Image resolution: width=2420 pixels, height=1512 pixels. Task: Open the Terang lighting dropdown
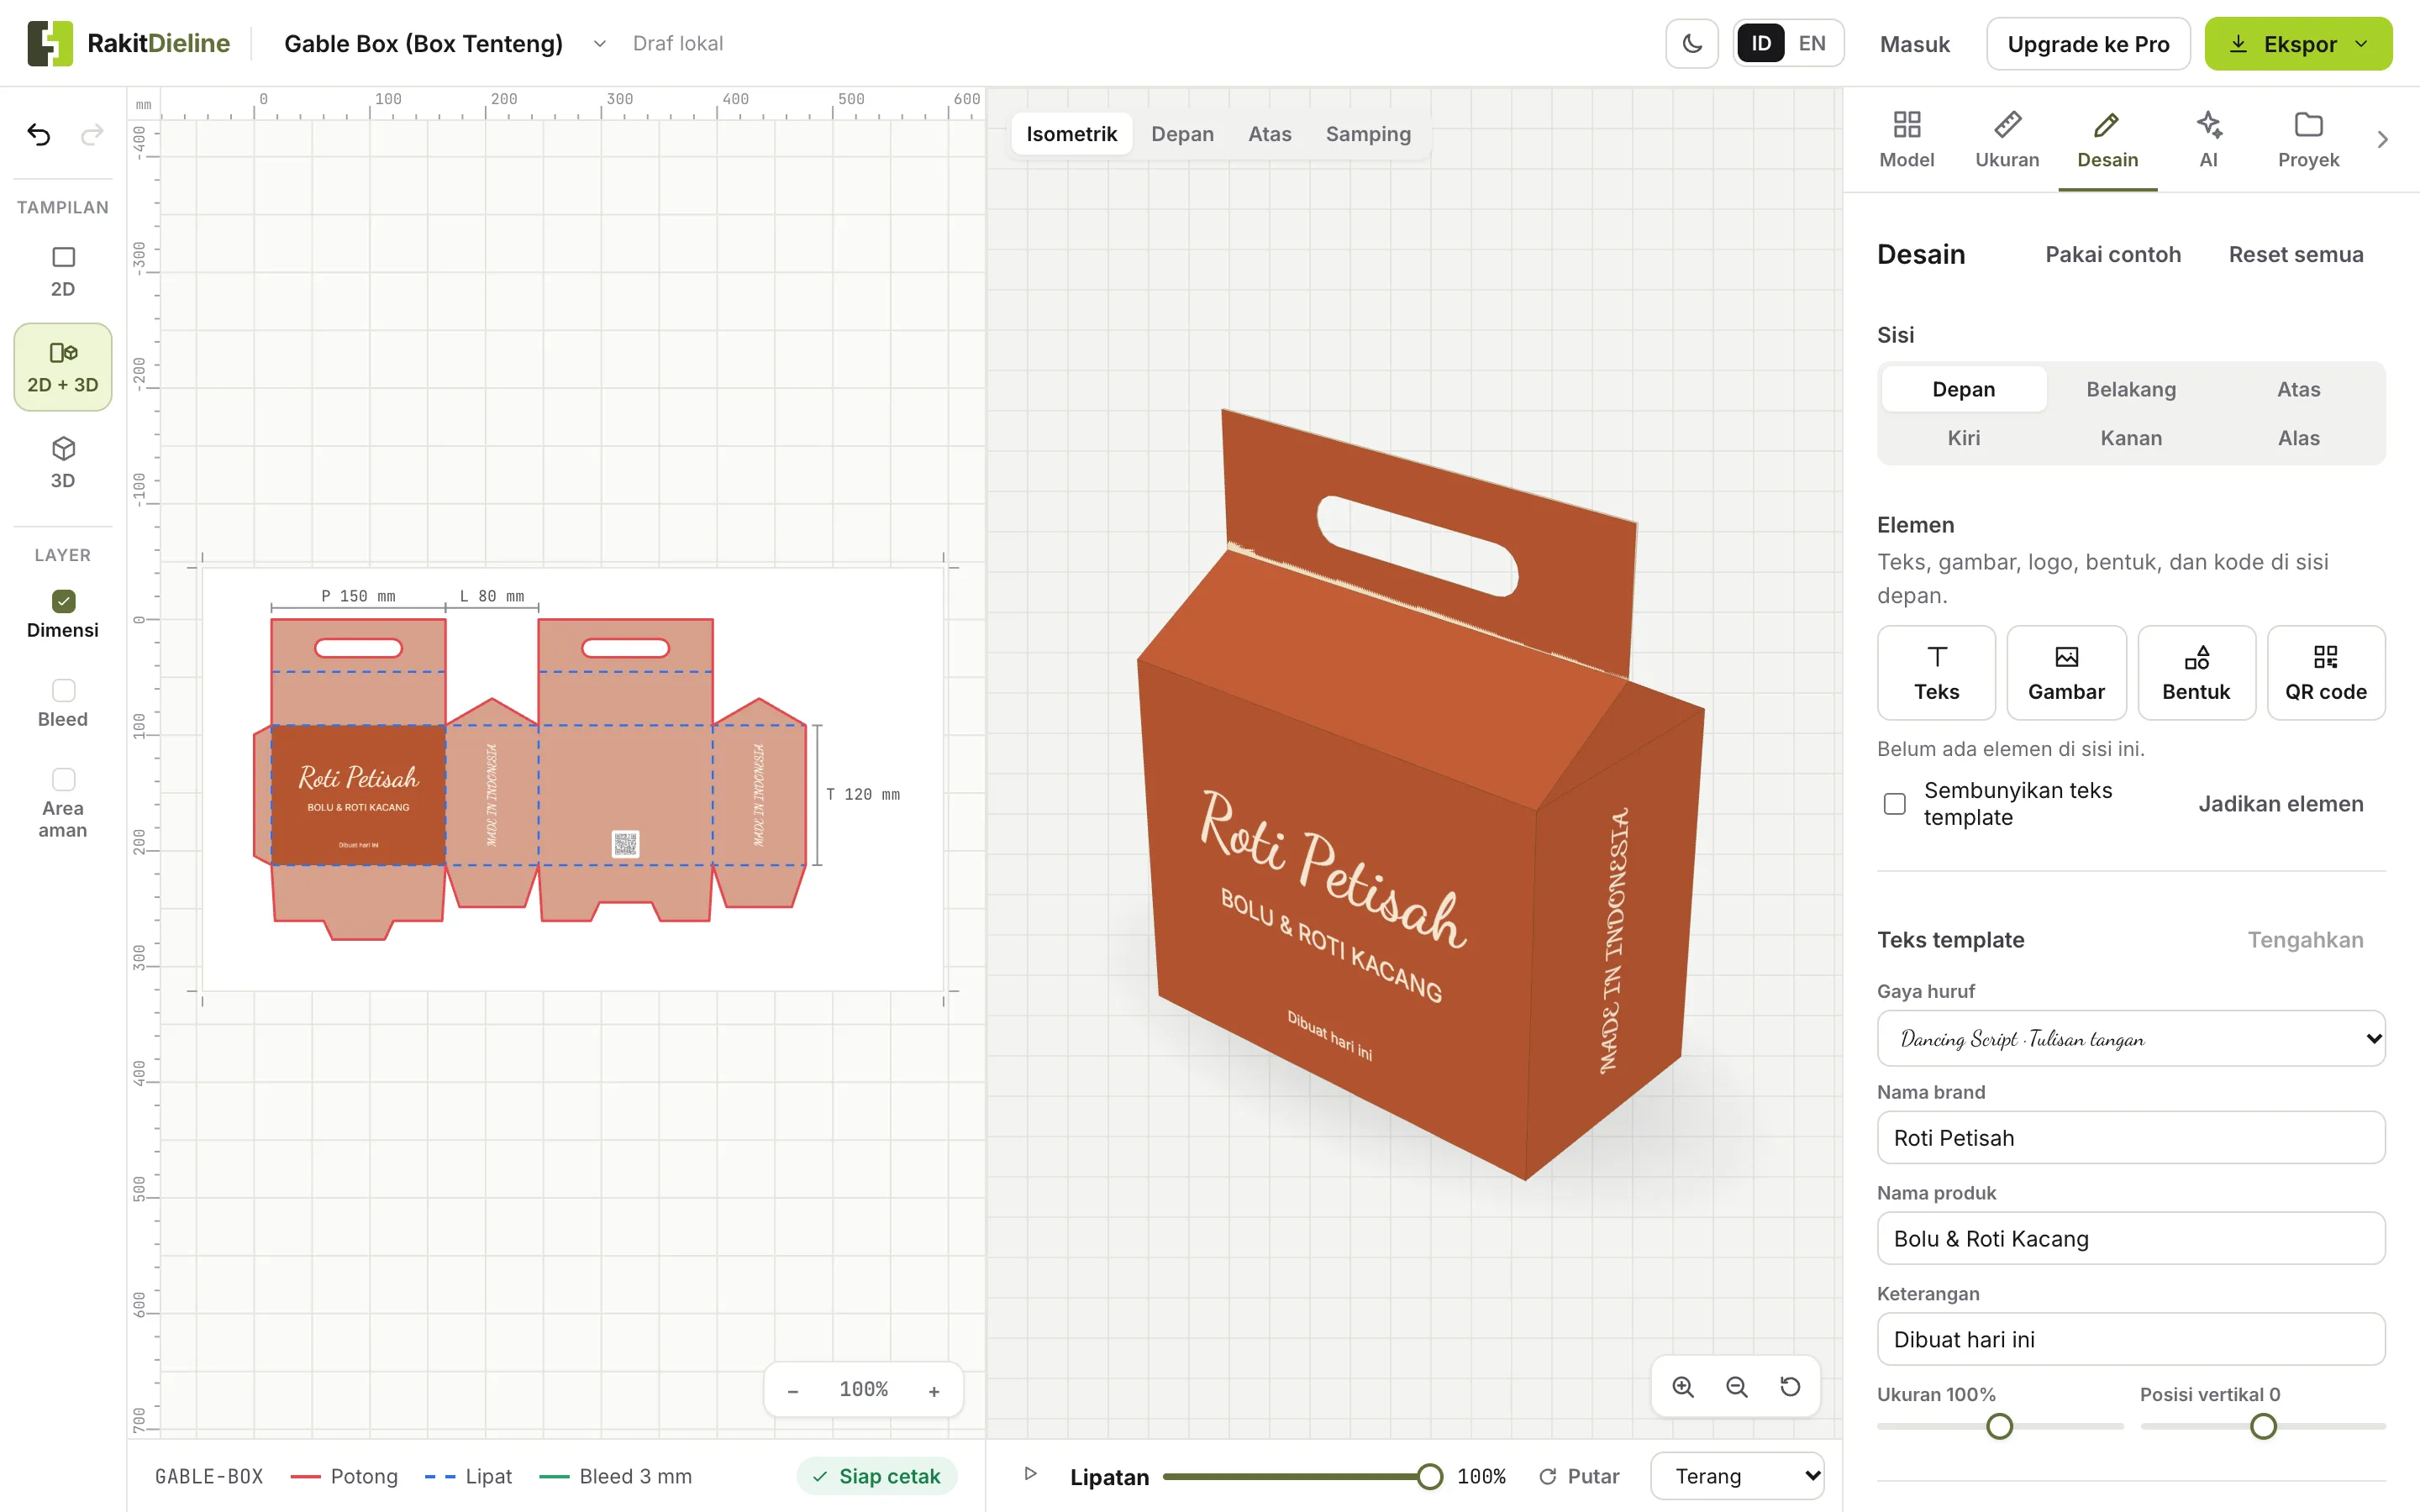[x=1737, y=1476]
